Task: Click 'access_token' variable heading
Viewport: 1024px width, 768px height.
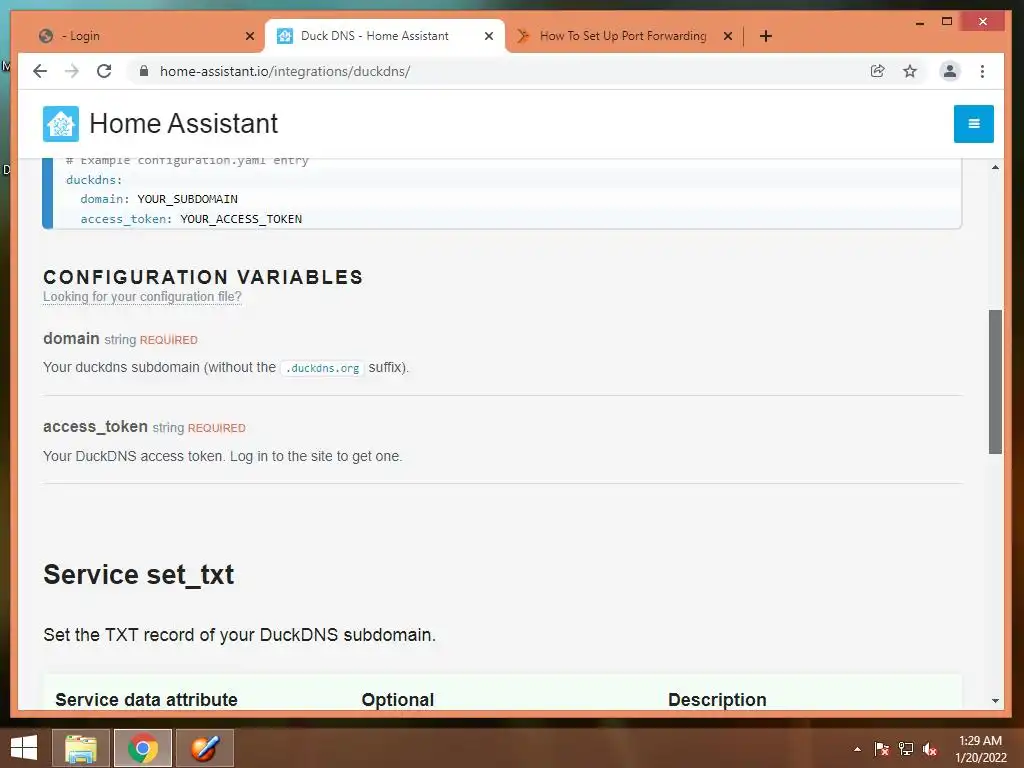Action: [x=95, y=426]
